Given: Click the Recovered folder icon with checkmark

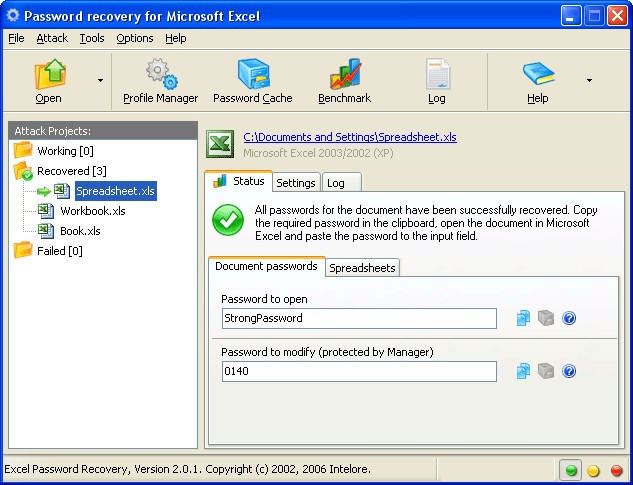Looking at the screenshot, I should (23, 171).
